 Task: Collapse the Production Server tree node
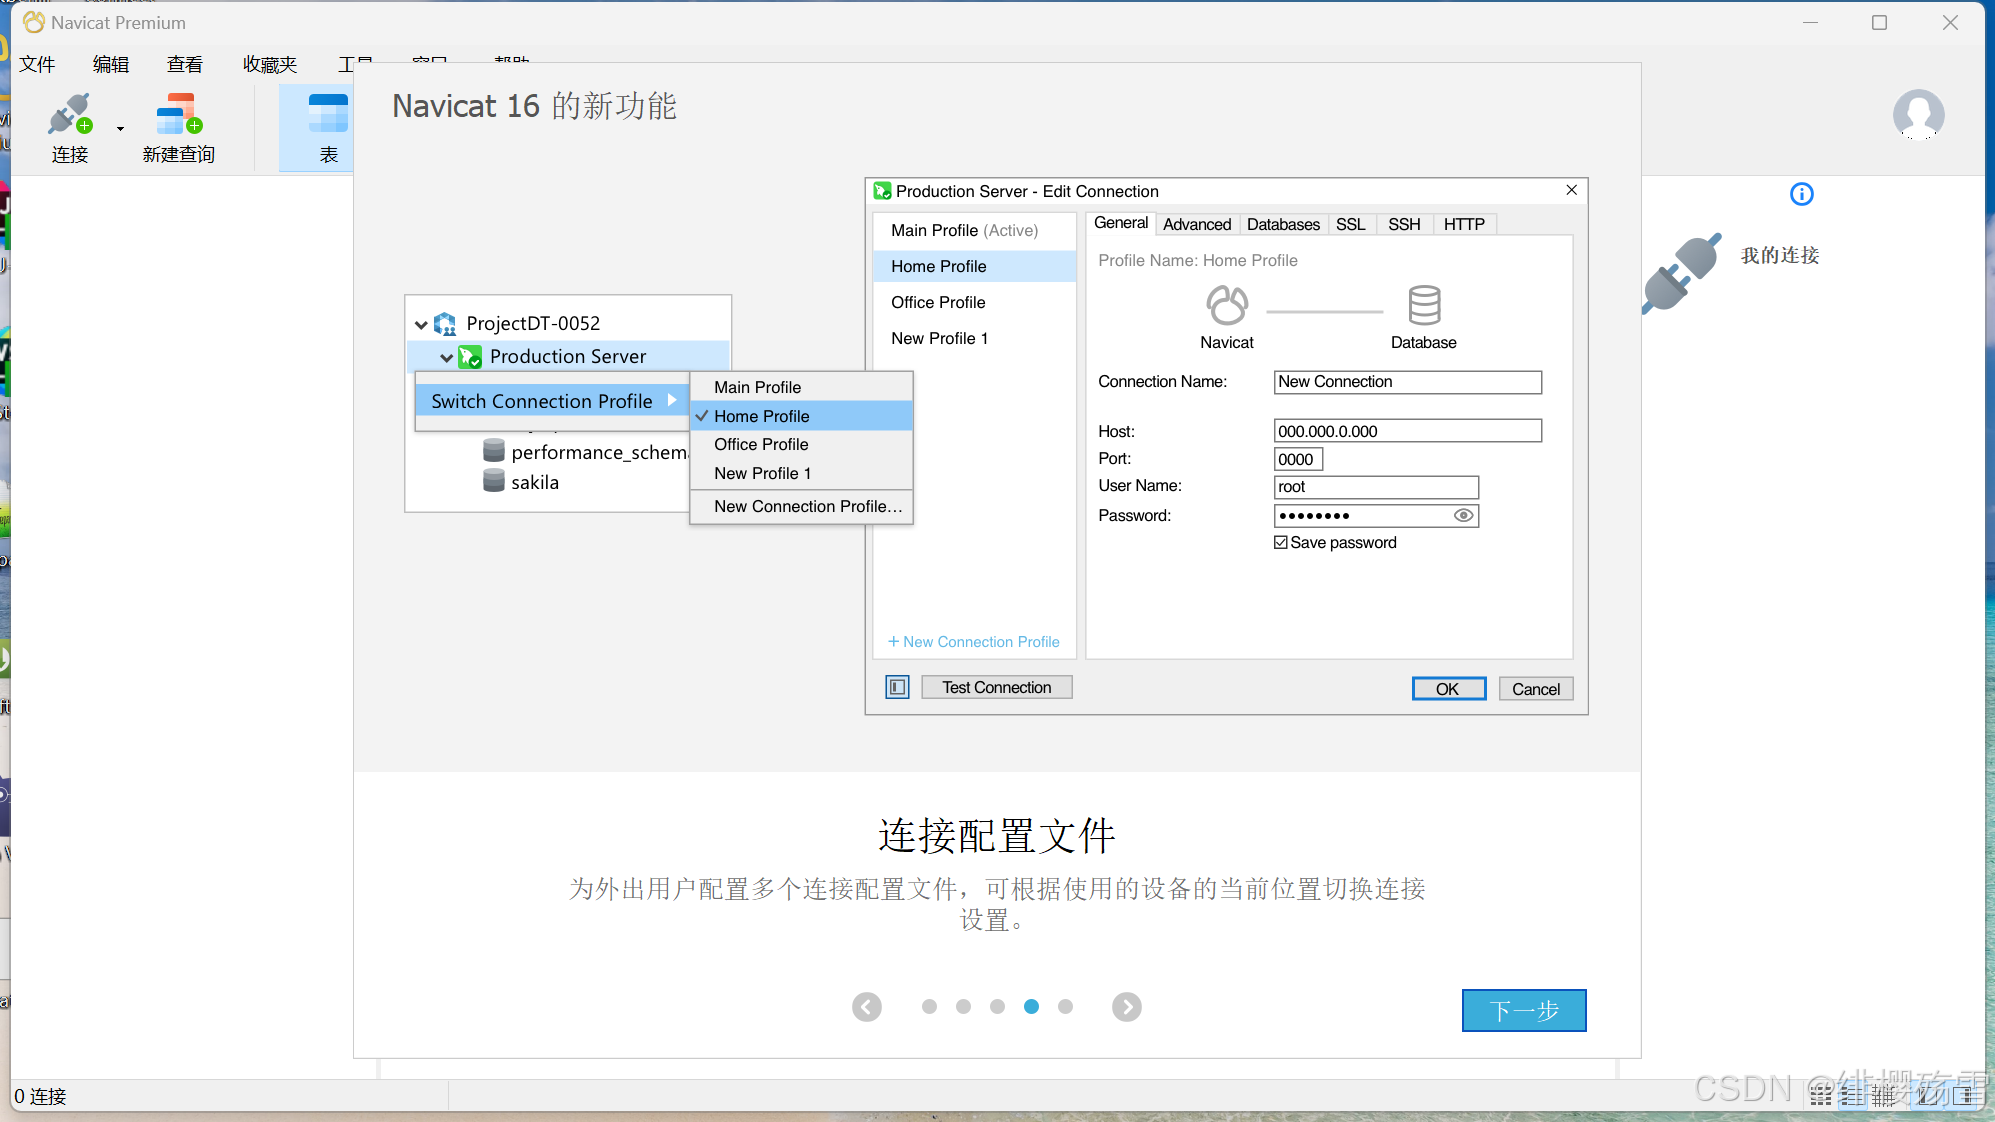click(446, 357)
